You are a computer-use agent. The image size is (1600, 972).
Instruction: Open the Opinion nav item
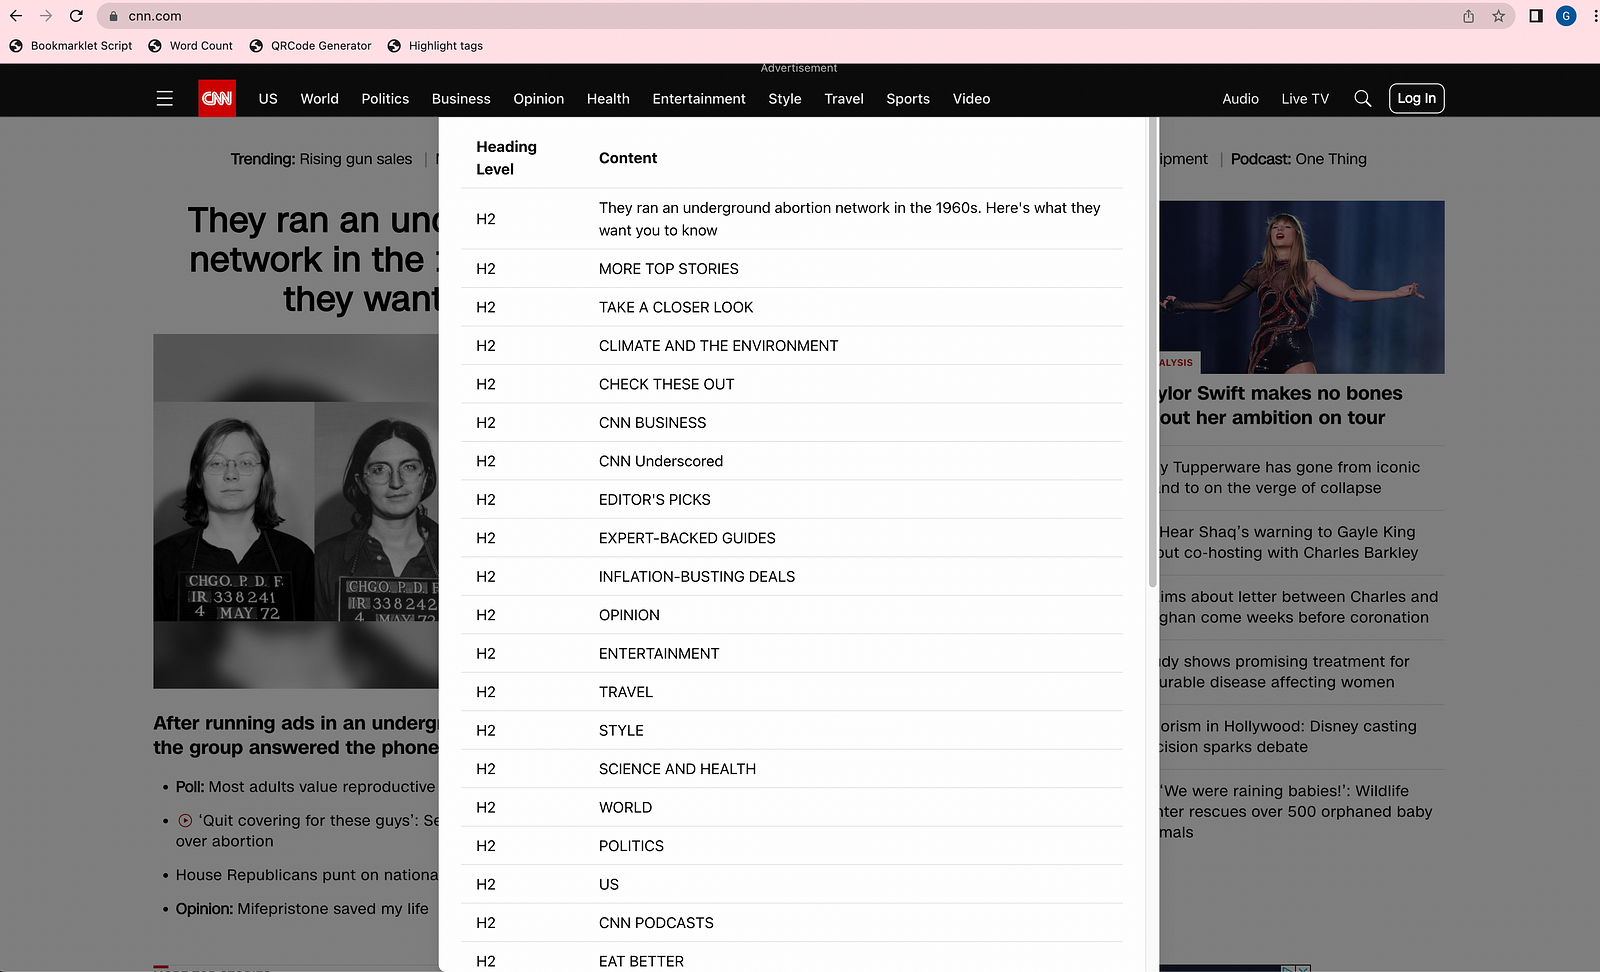coord(539,98)
